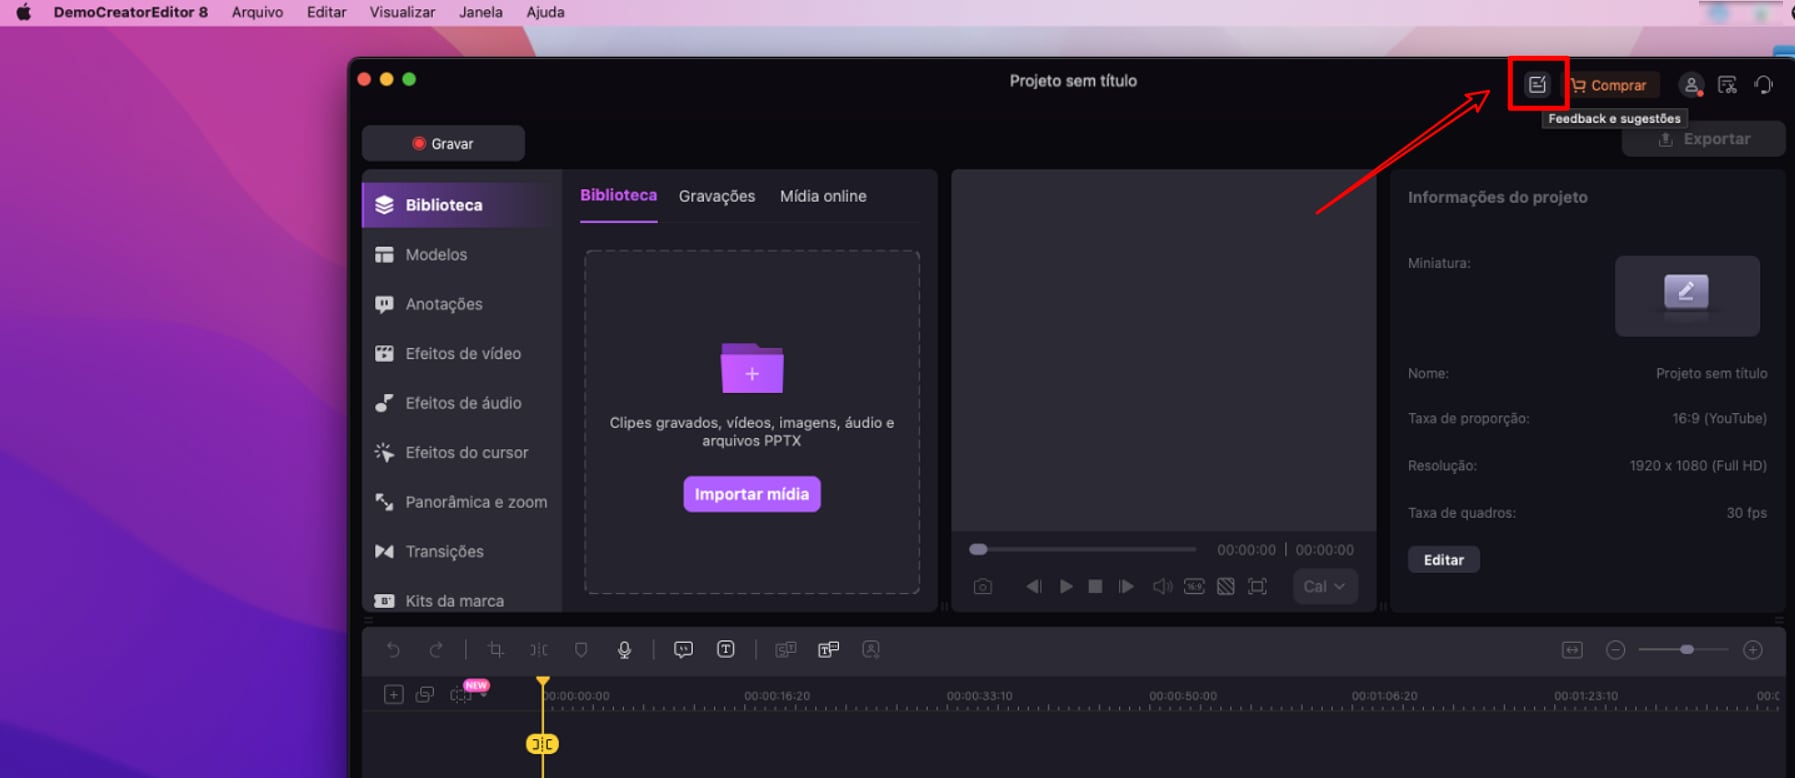1795x778 pixels.
Task: Open the Feedback e sugestões icon
Action: click(x=1537, y=85)
